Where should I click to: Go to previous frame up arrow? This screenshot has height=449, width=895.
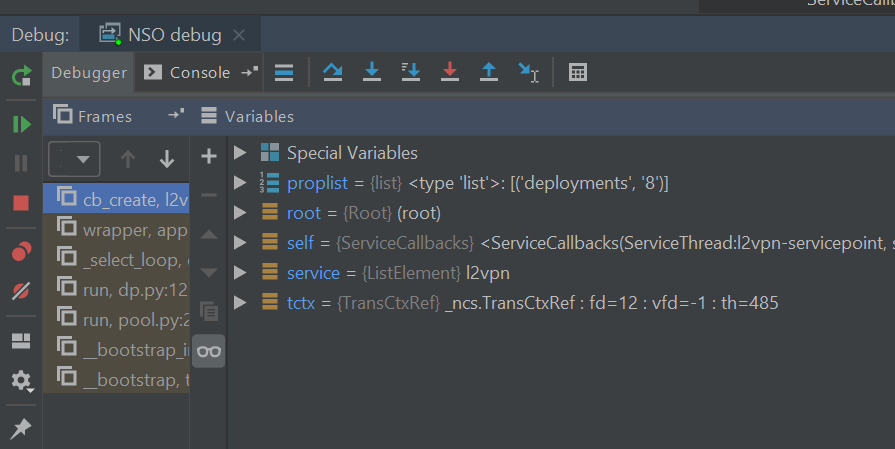point(128,159)
